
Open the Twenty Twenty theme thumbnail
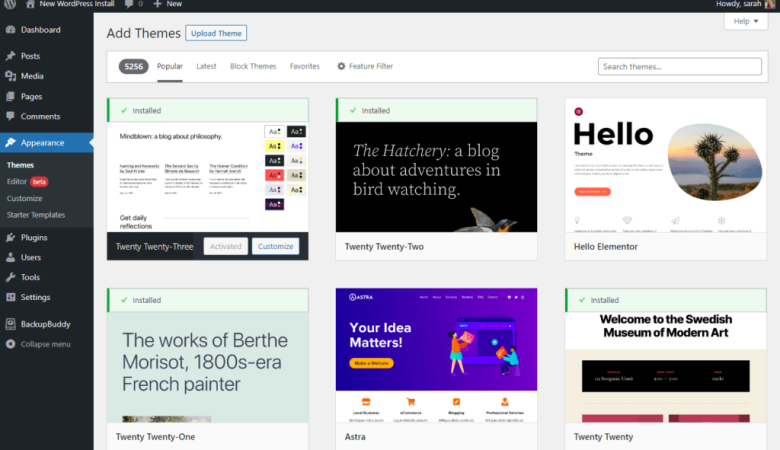click(666, 367)
